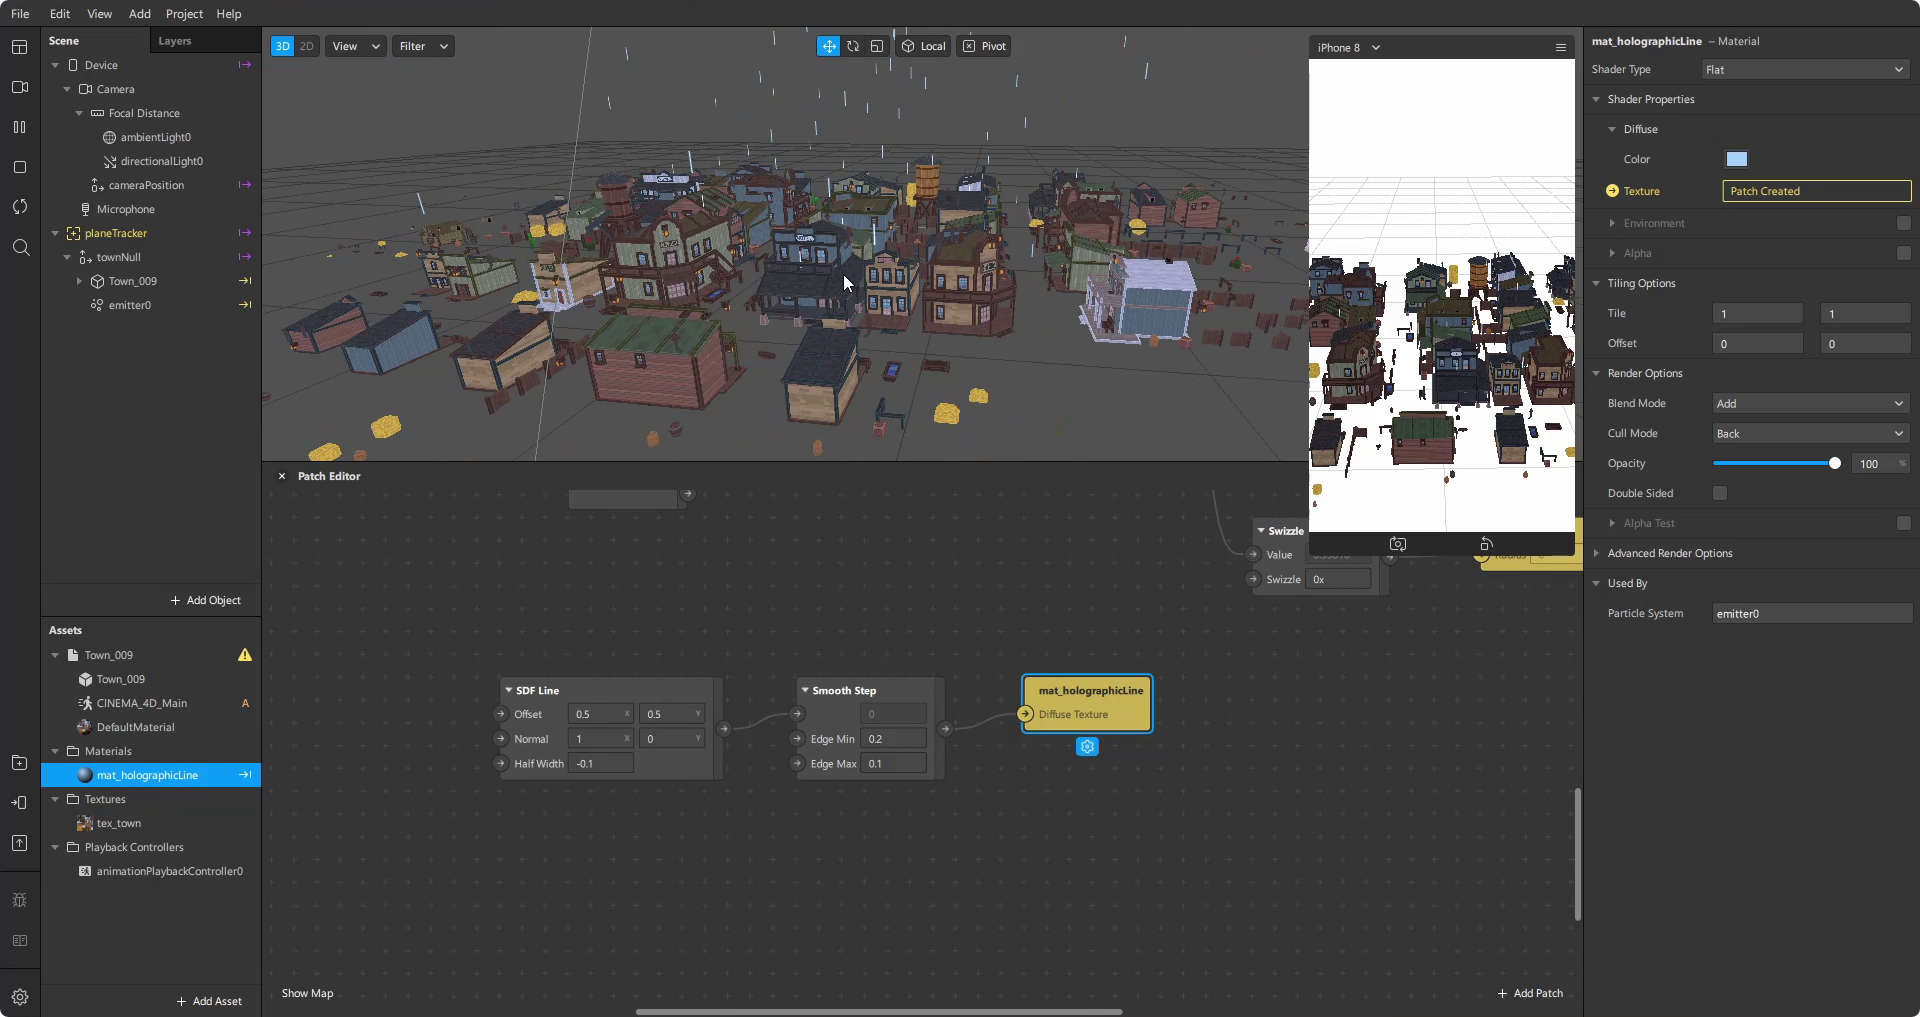The image size is (1920, 1017).
Task: Click the Add Patch button
Action: coord(1530,993)
